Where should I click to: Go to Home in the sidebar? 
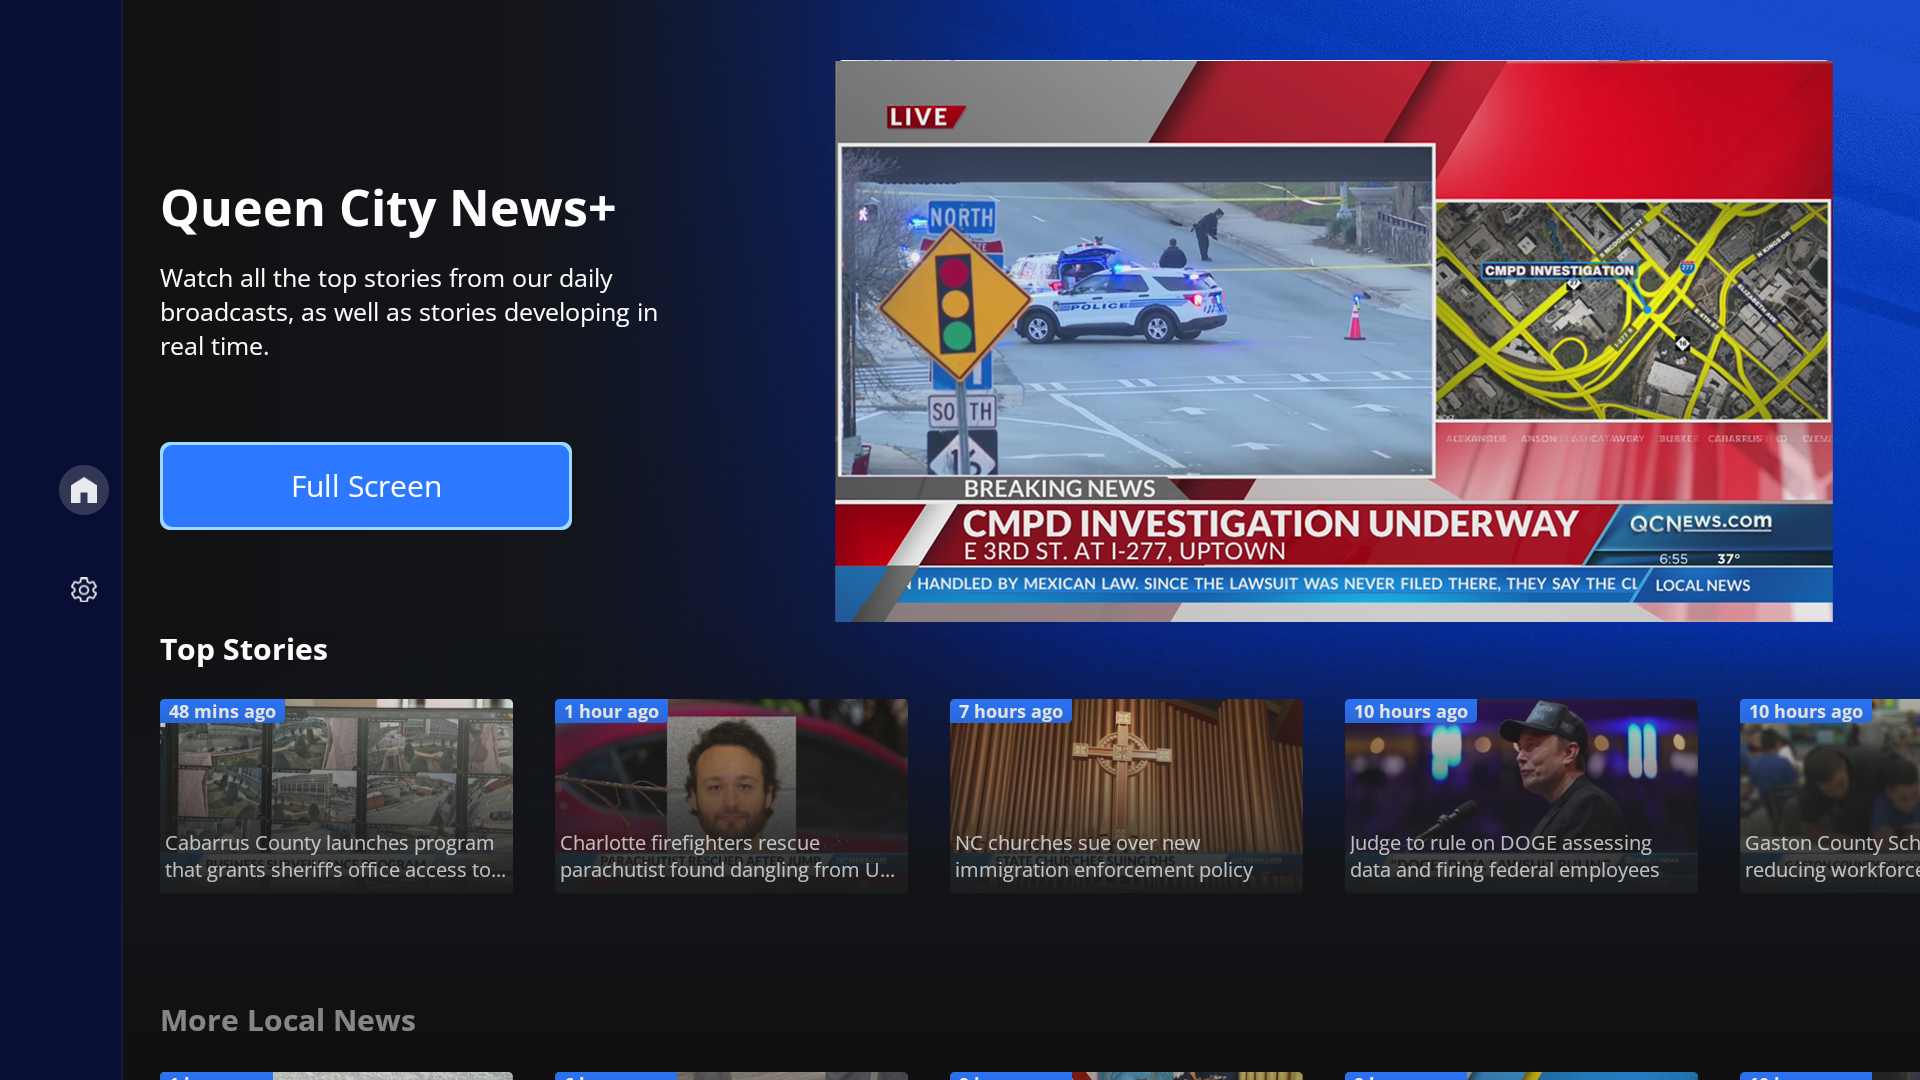click(x=84, y=490)
